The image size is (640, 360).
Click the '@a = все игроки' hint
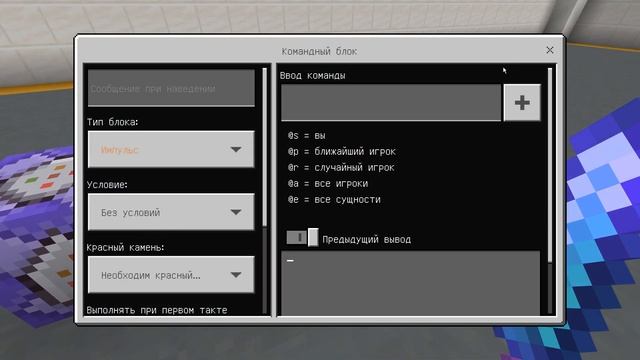point(328,184)
